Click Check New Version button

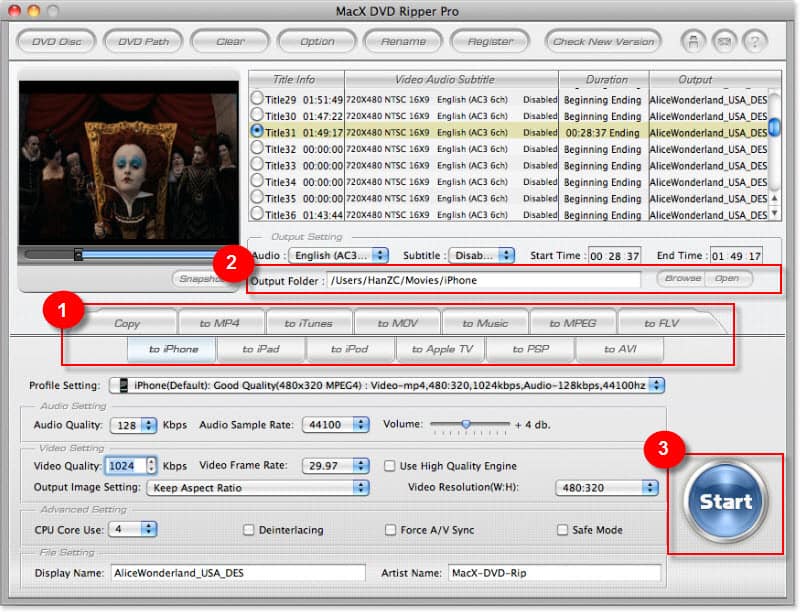pos(603,41)
